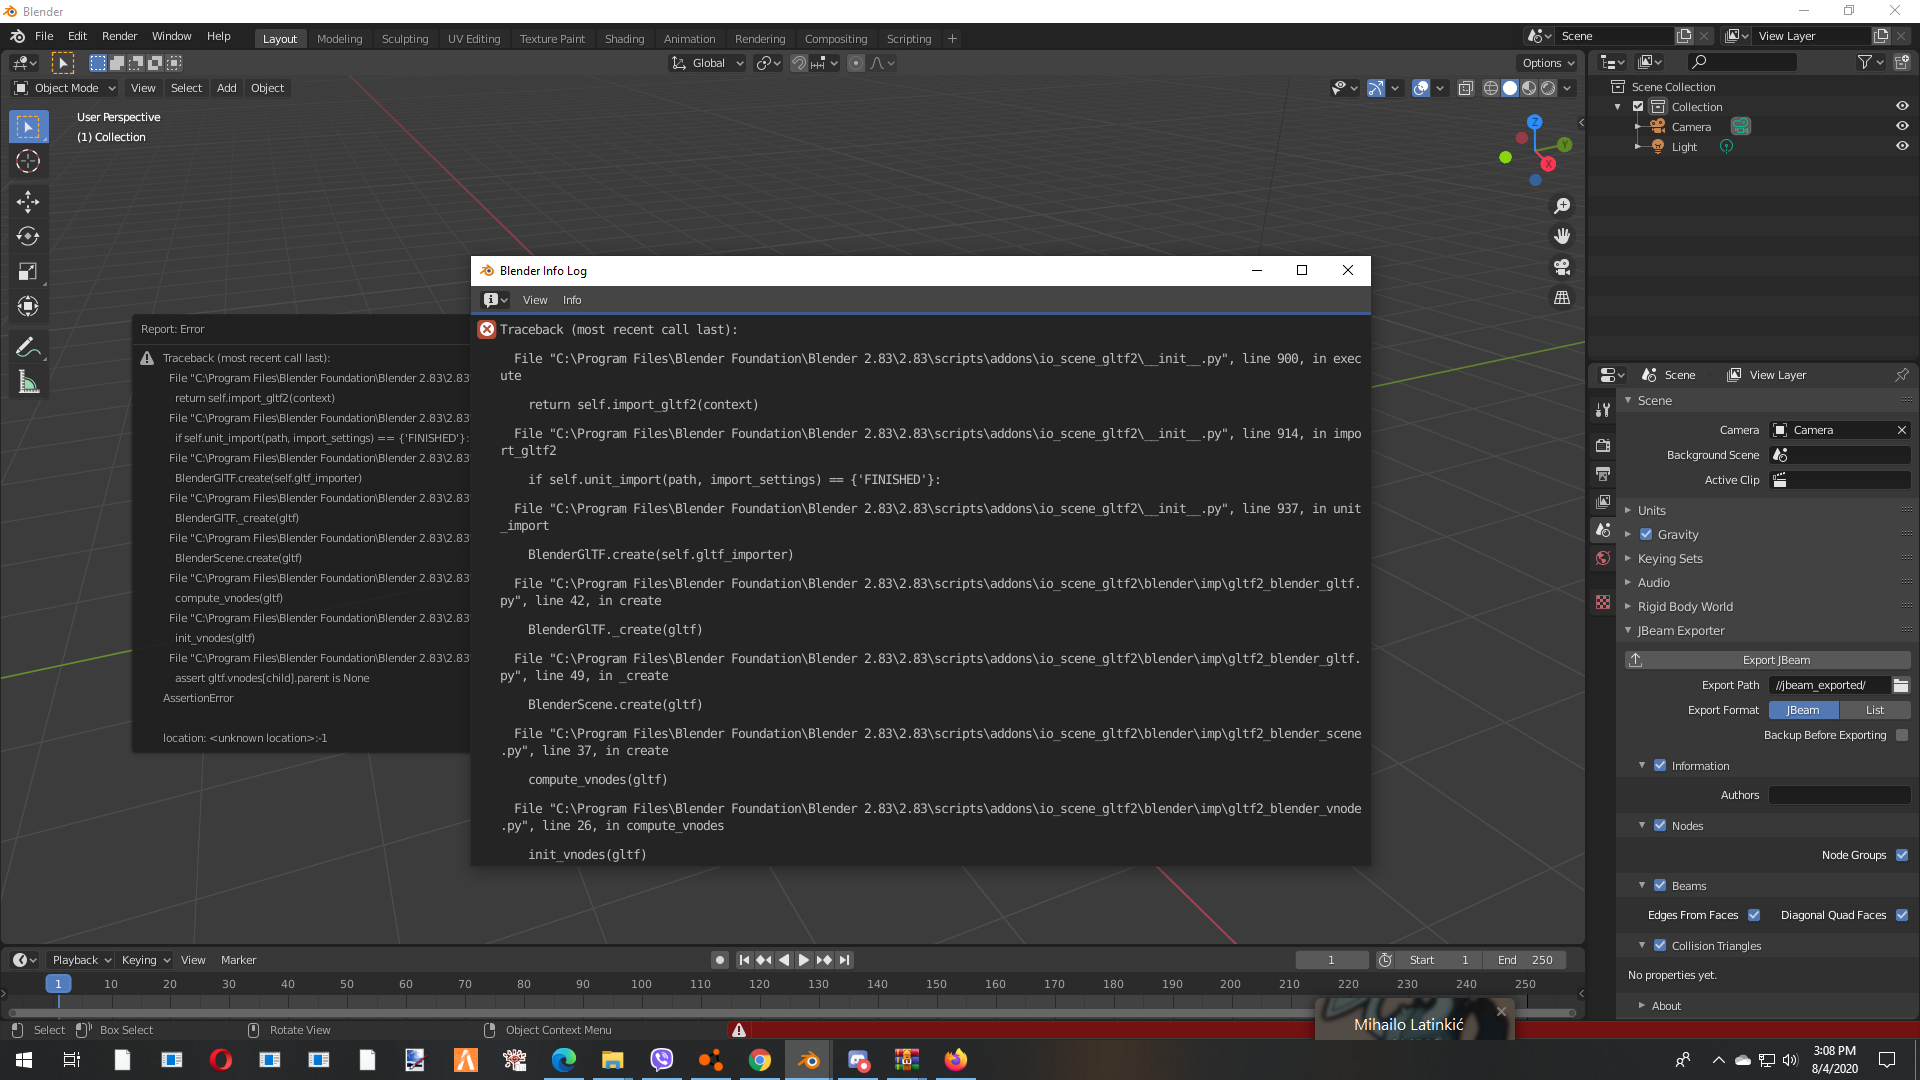Enable wireframe viewport shading
The height and width of the screenshot is (1080, 1920).
coord(1491,88)
